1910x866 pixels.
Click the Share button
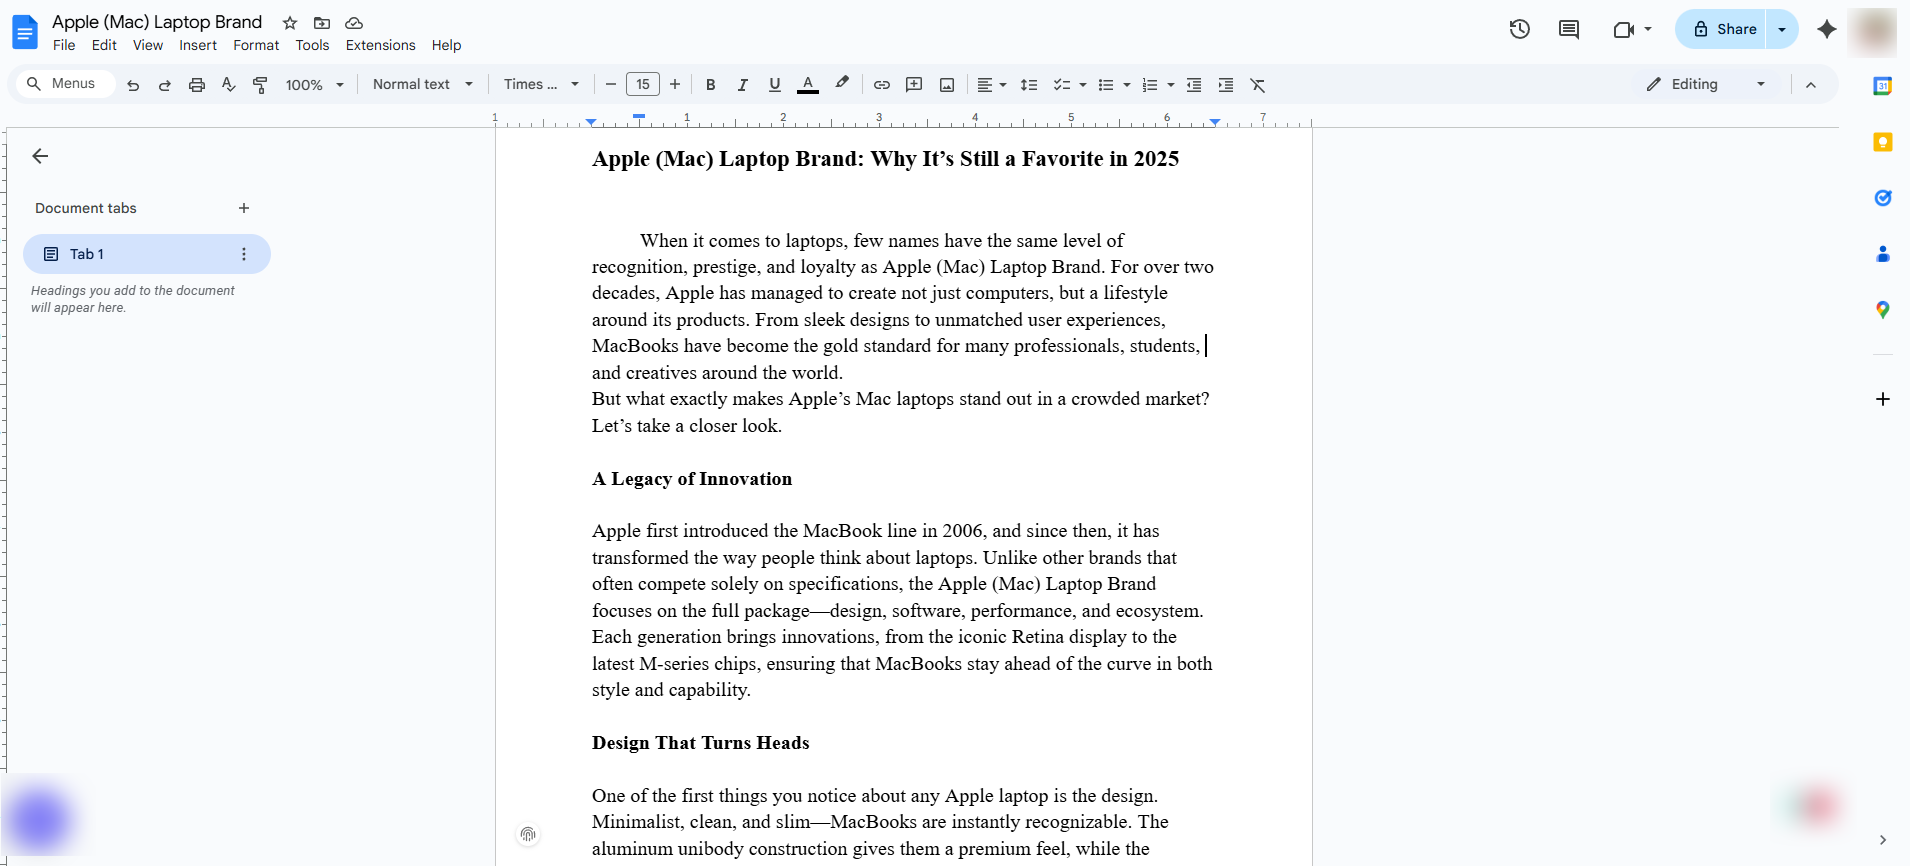[1724, 29]
